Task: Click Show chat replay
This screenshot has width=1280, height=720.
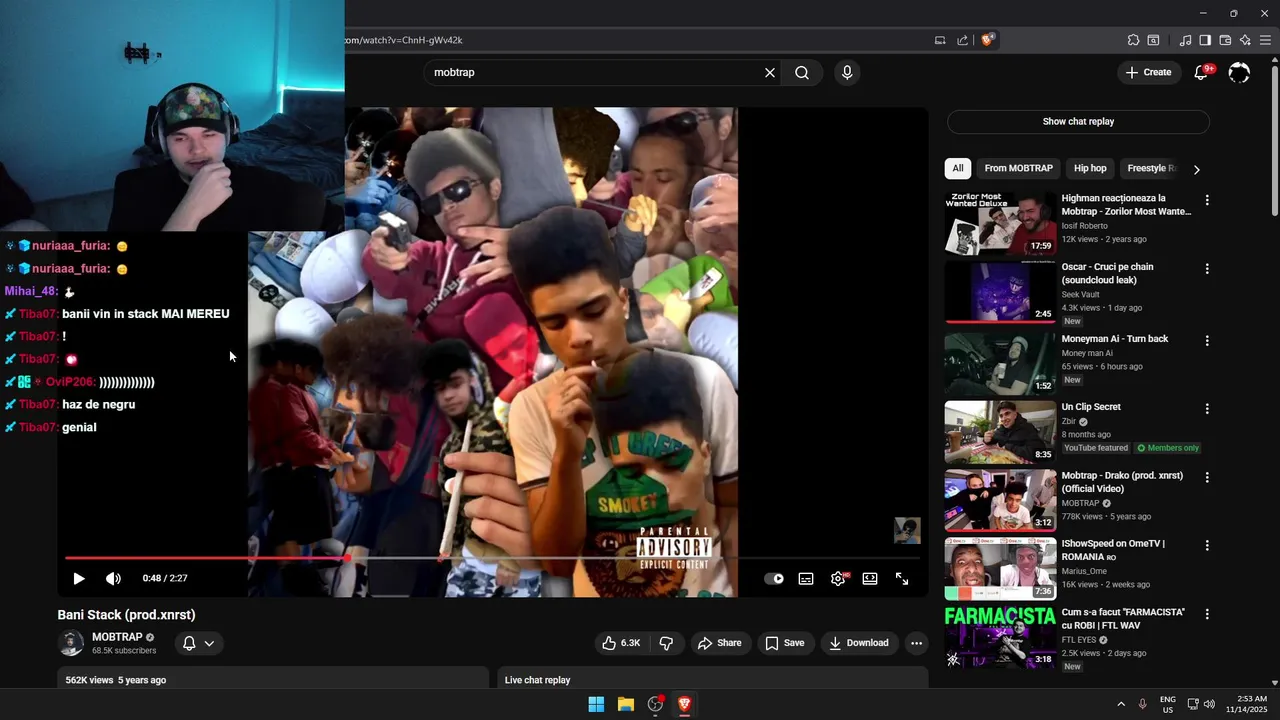Action: [x=1078, y=121]
